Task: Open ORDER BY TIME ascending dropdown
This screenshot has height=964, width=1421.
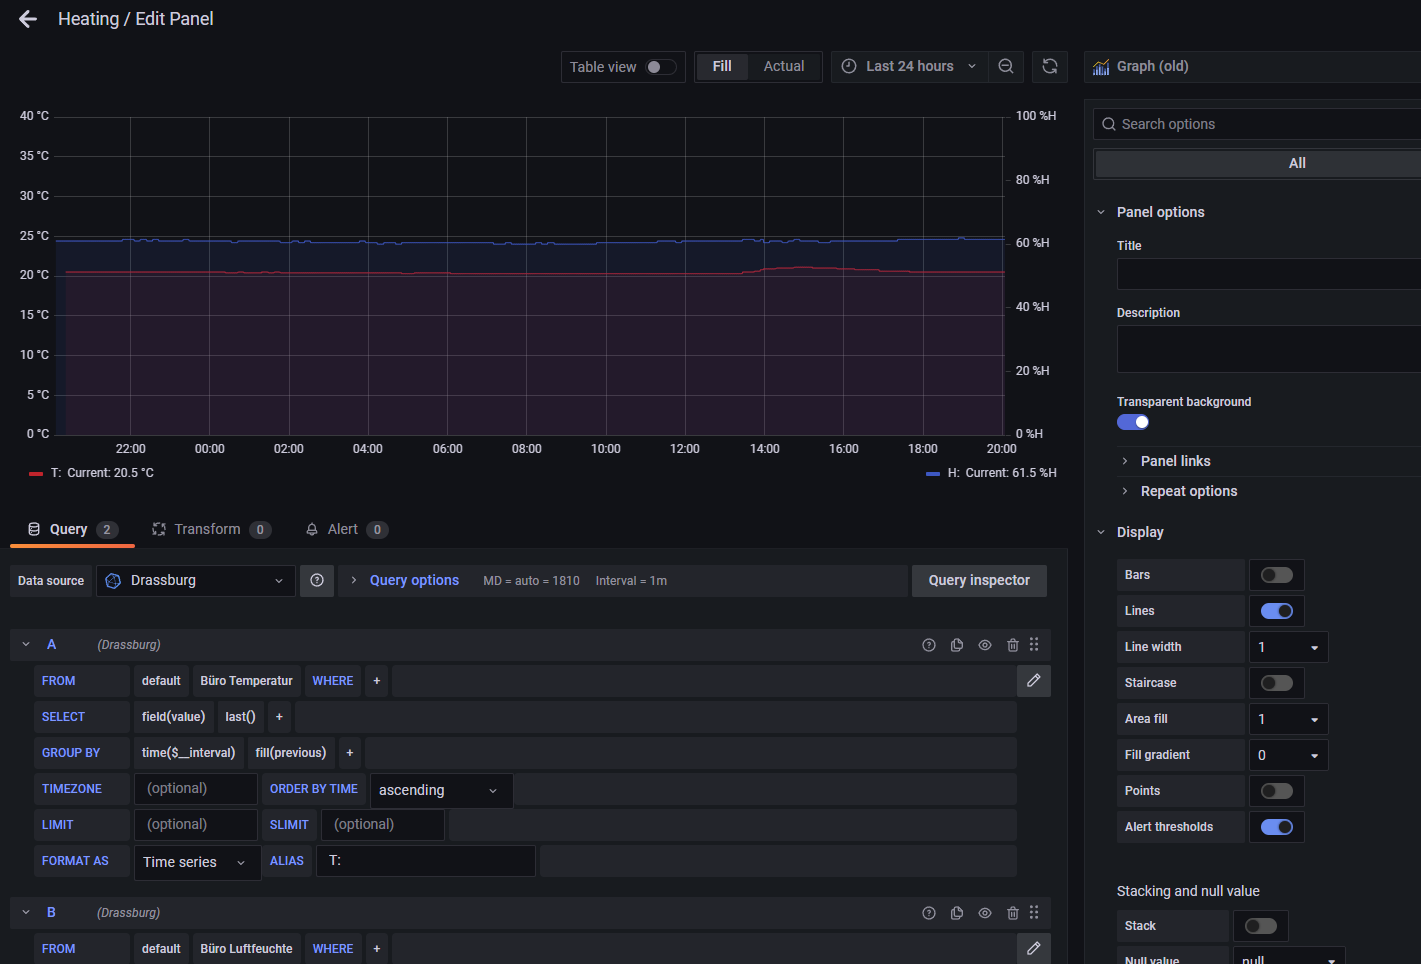Action: click(x=441, y=790)
